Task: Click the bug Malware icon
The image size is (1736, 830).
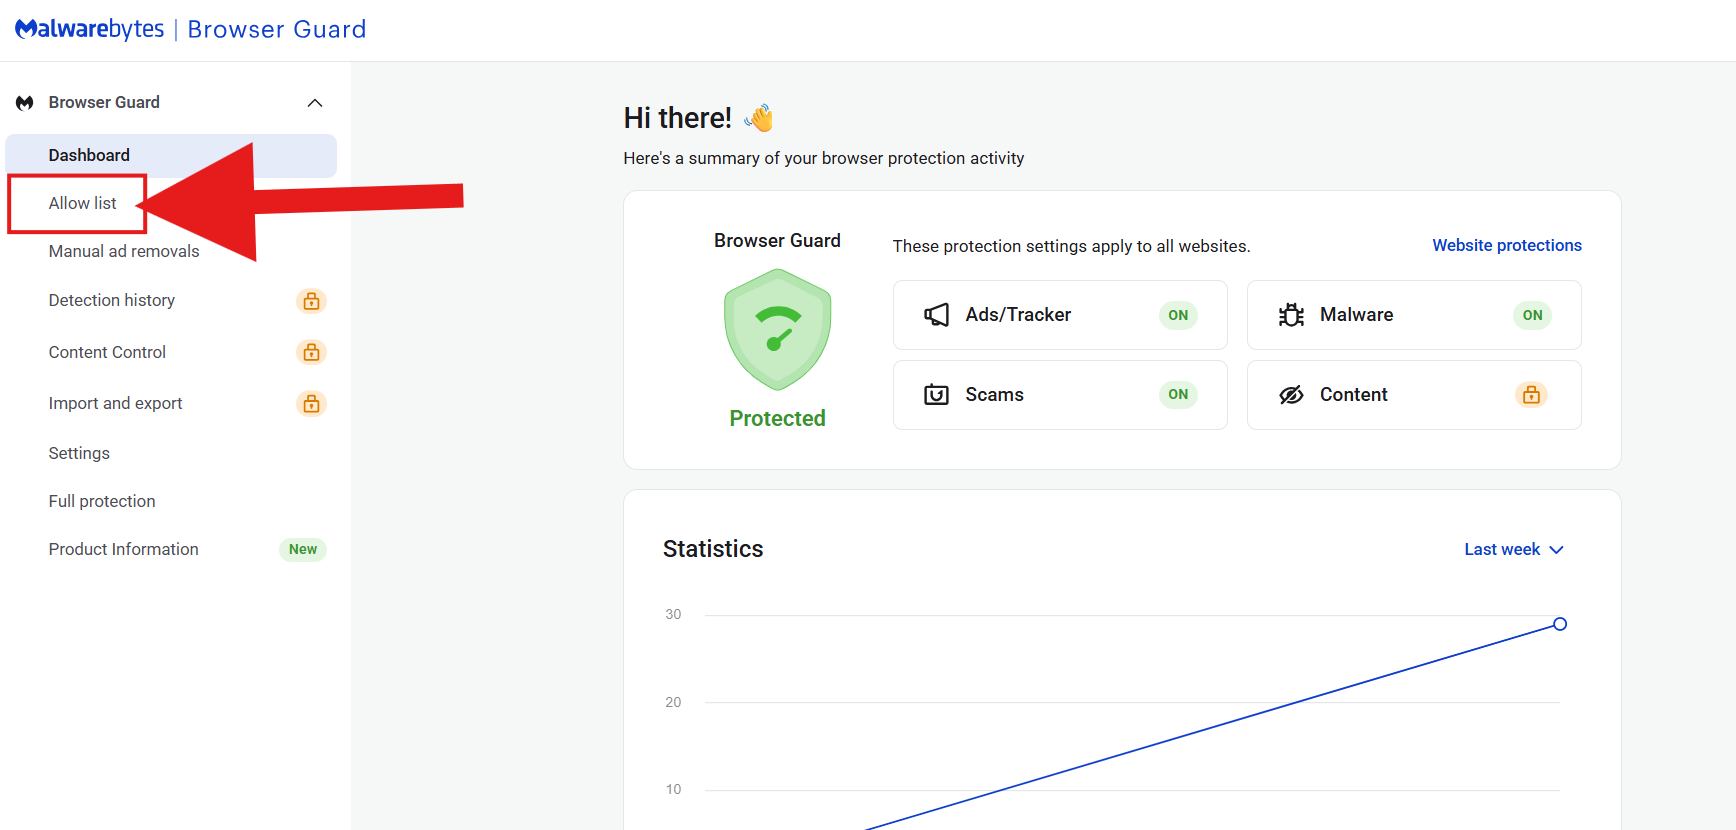Action: click(x=1291, y=315)
